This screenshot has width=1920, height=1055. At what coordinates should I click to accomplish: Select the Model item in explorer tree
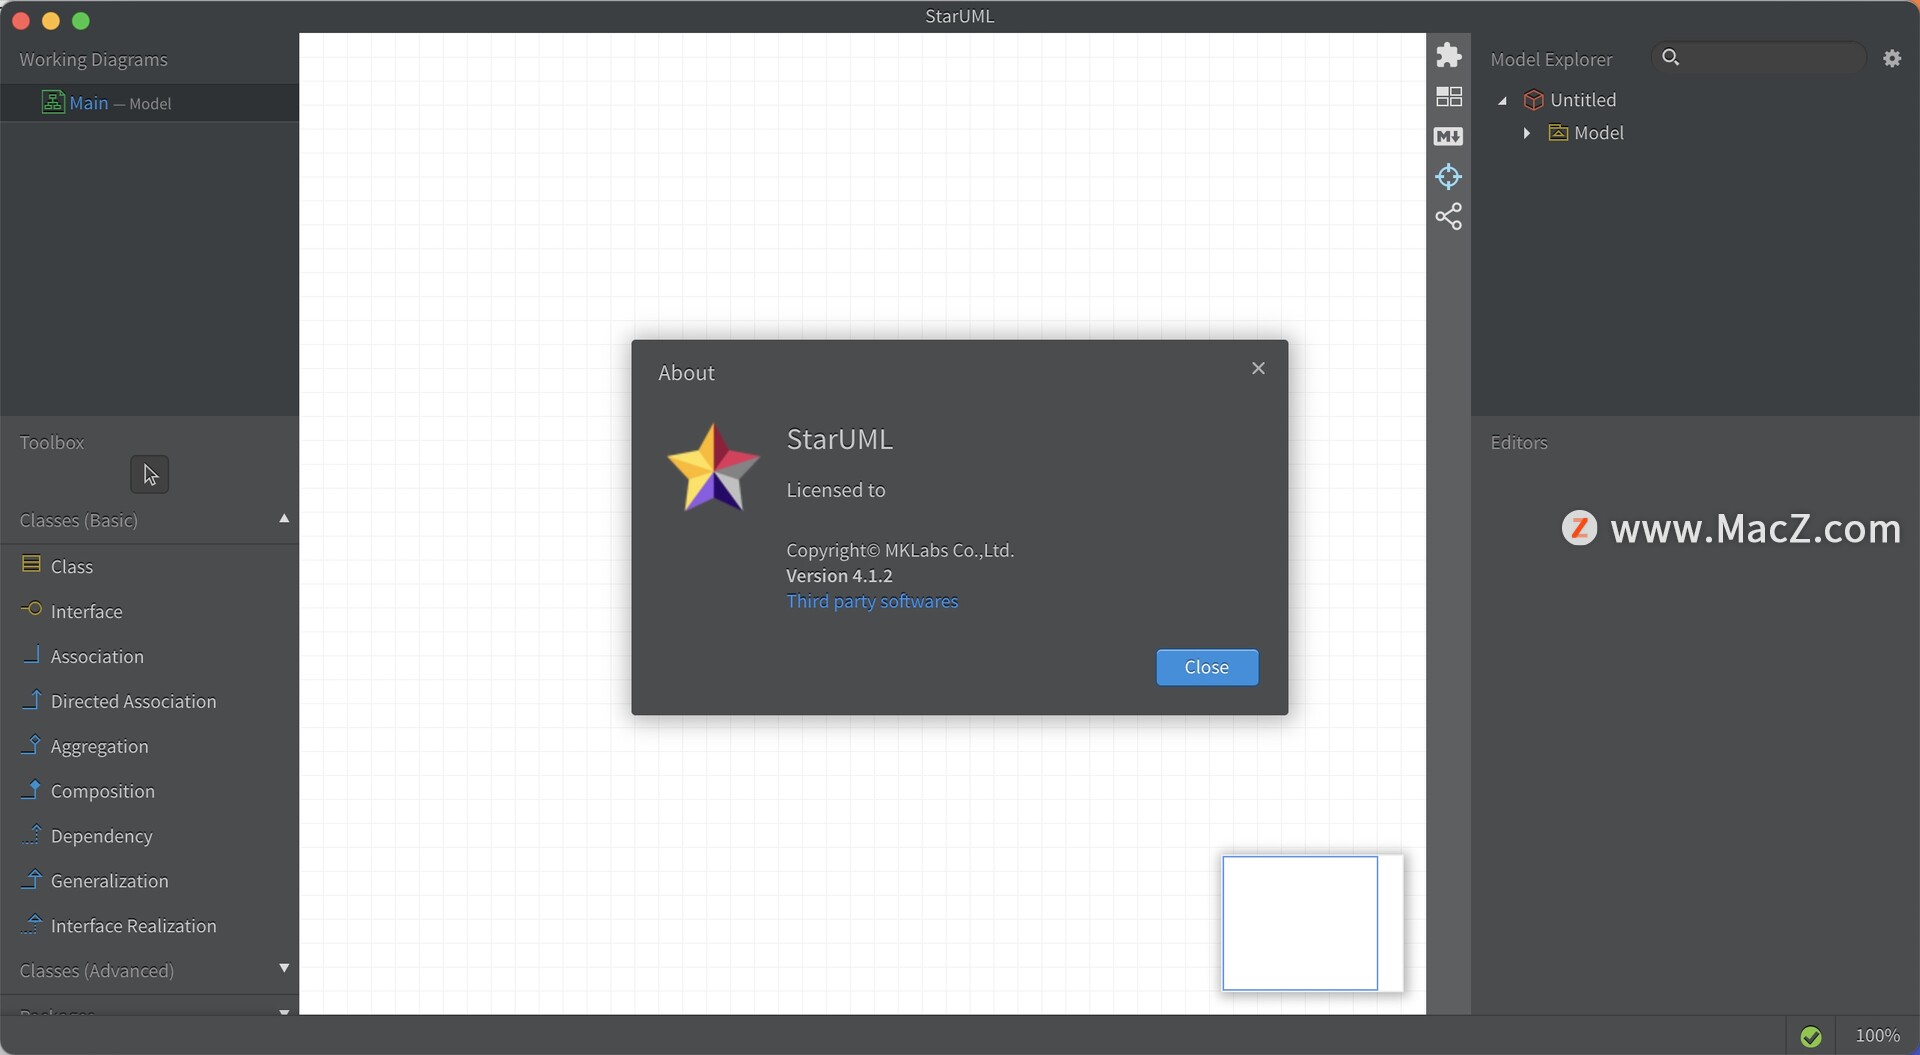point(1599,133)
